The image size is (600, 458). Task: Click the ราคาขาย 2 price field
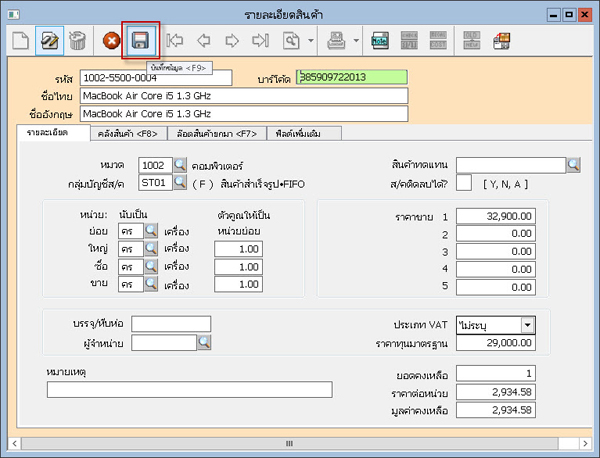[496, 233]
